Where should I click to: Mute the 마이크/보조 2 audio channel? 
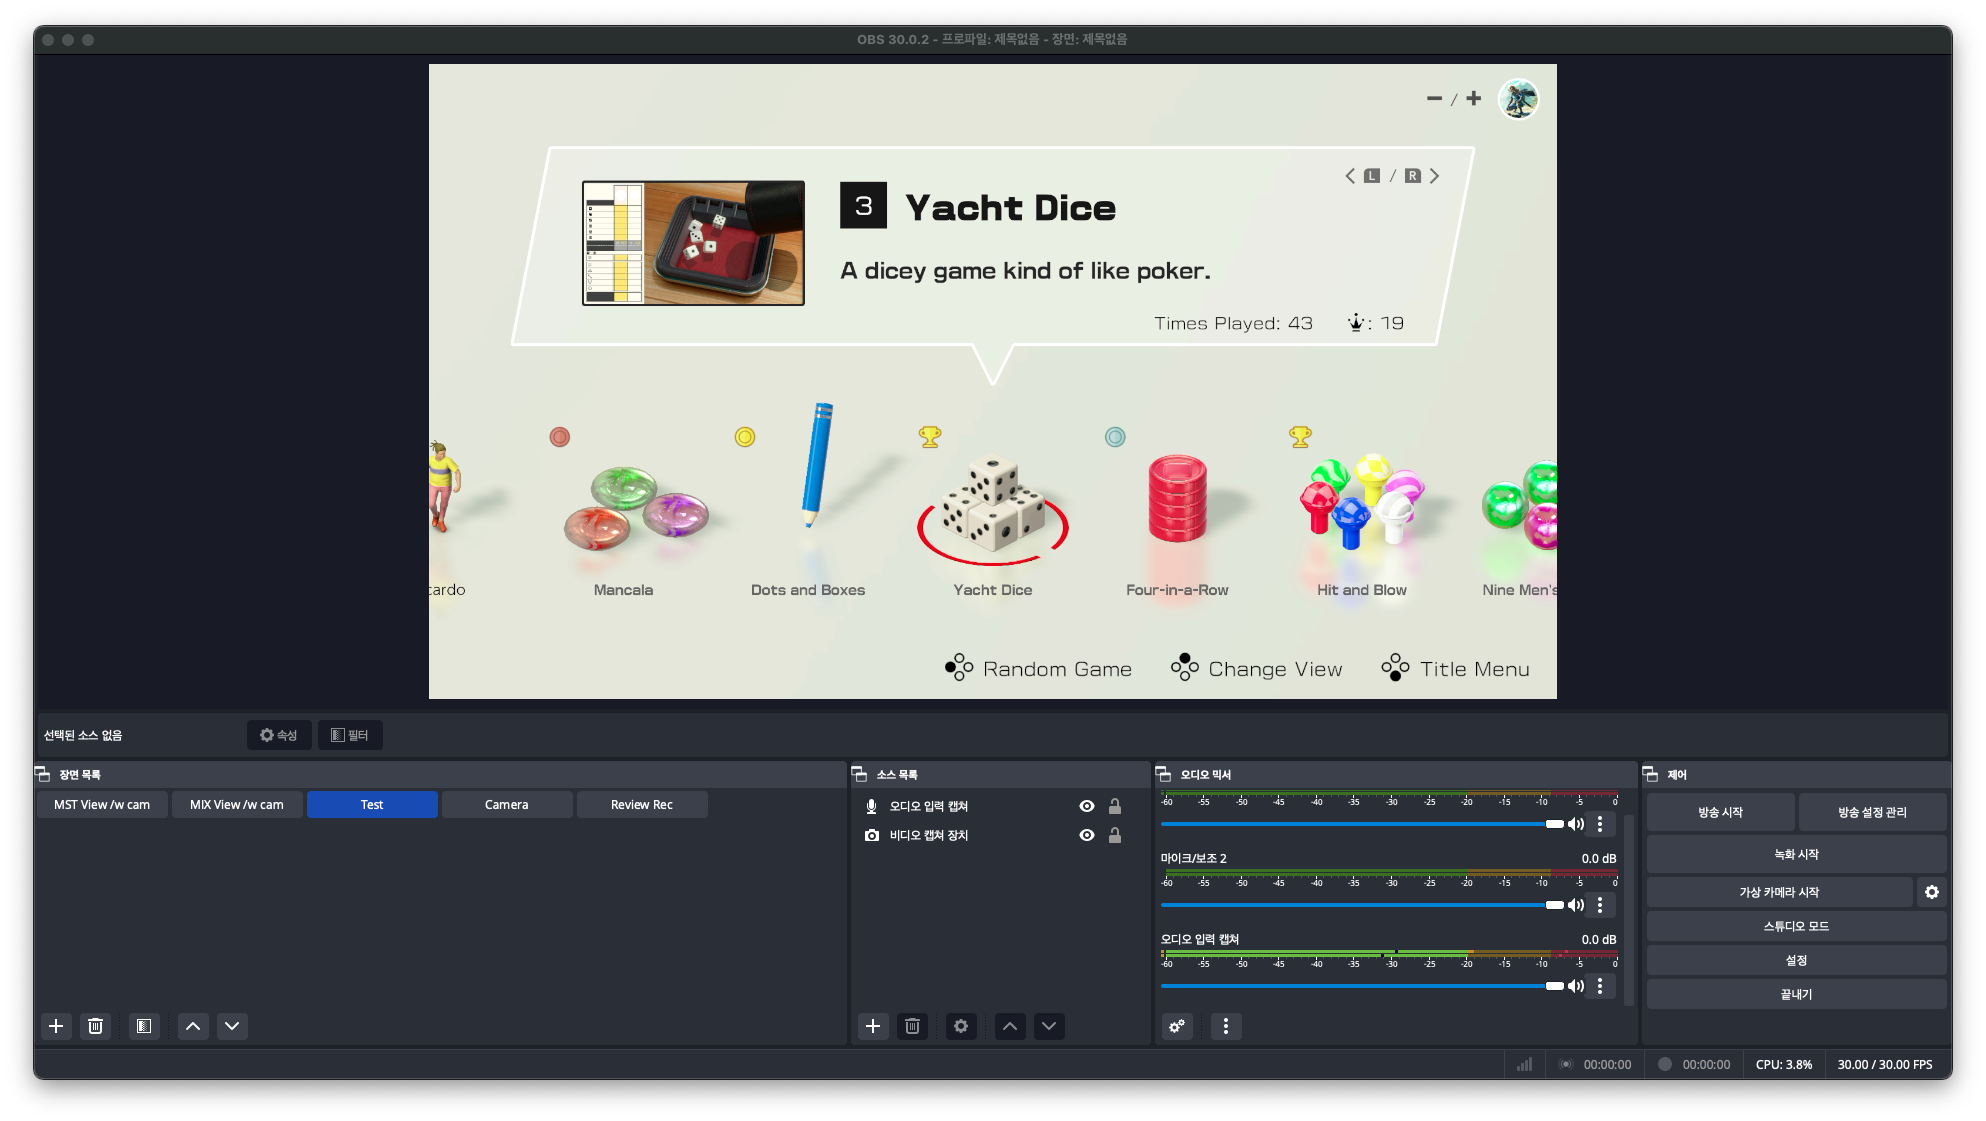coord(1576,905)
